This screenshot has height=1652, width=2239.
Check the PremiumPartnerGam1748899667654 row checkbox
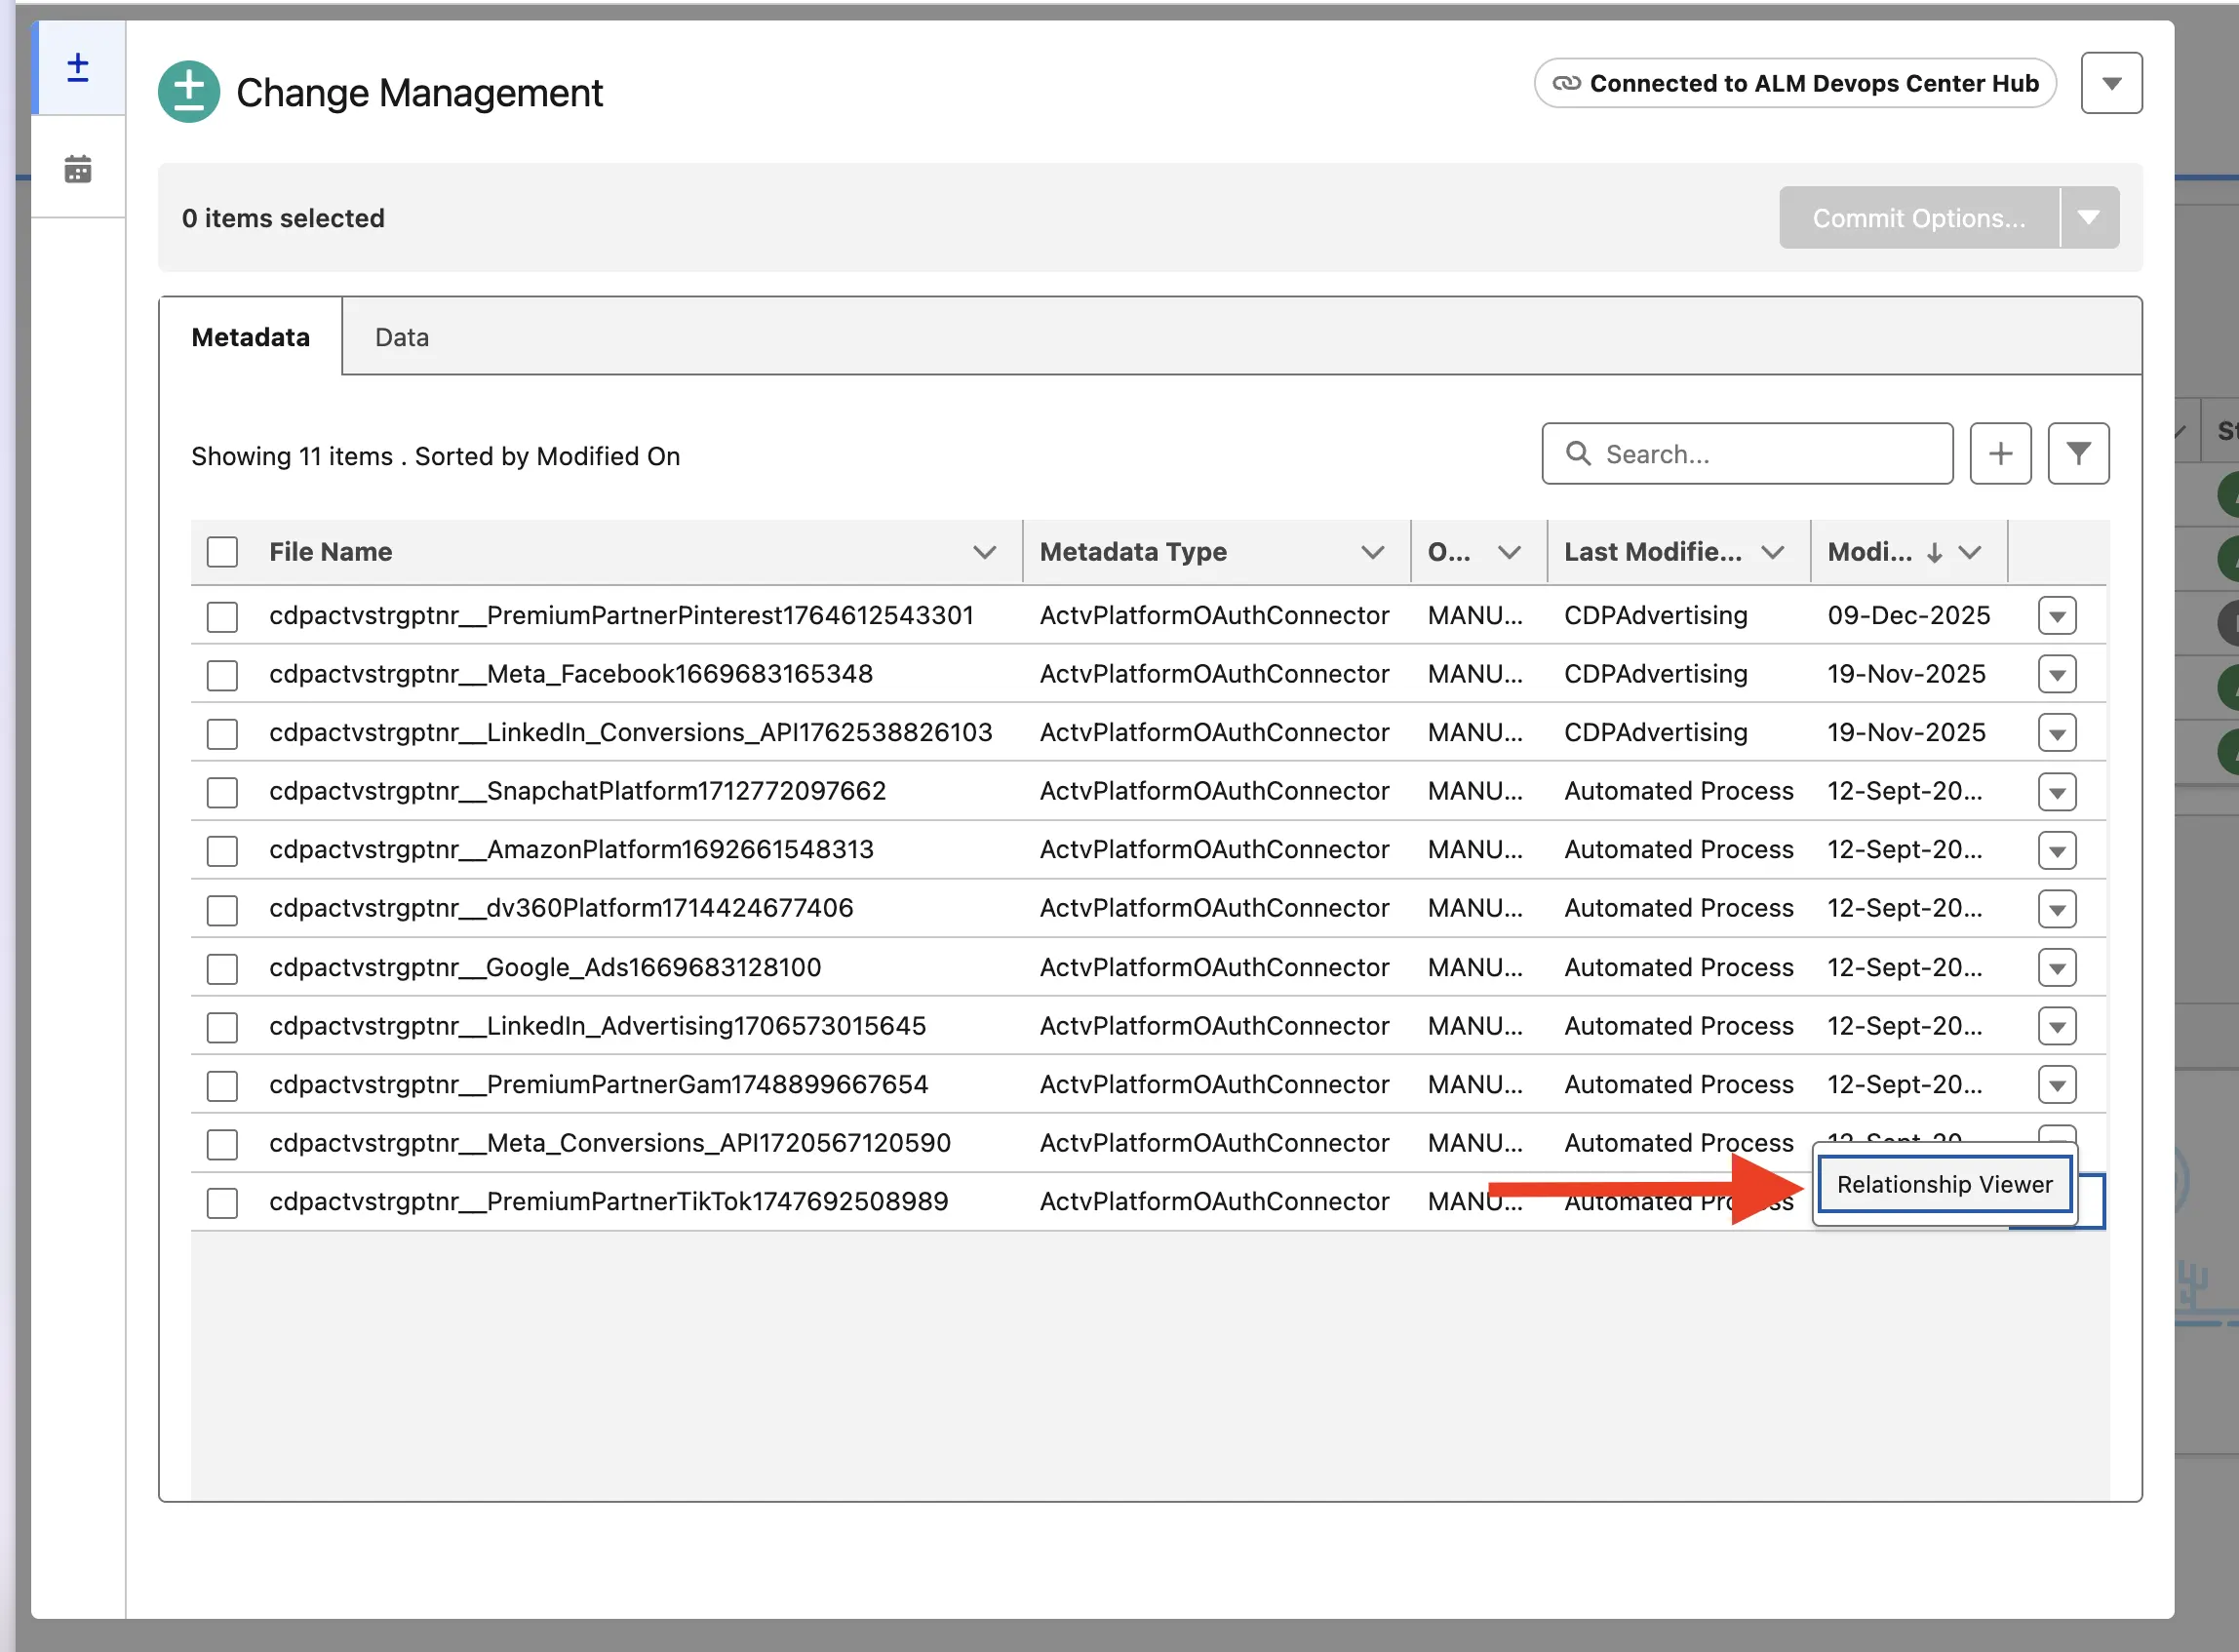pyautogui.click(x=222, y=1085)
